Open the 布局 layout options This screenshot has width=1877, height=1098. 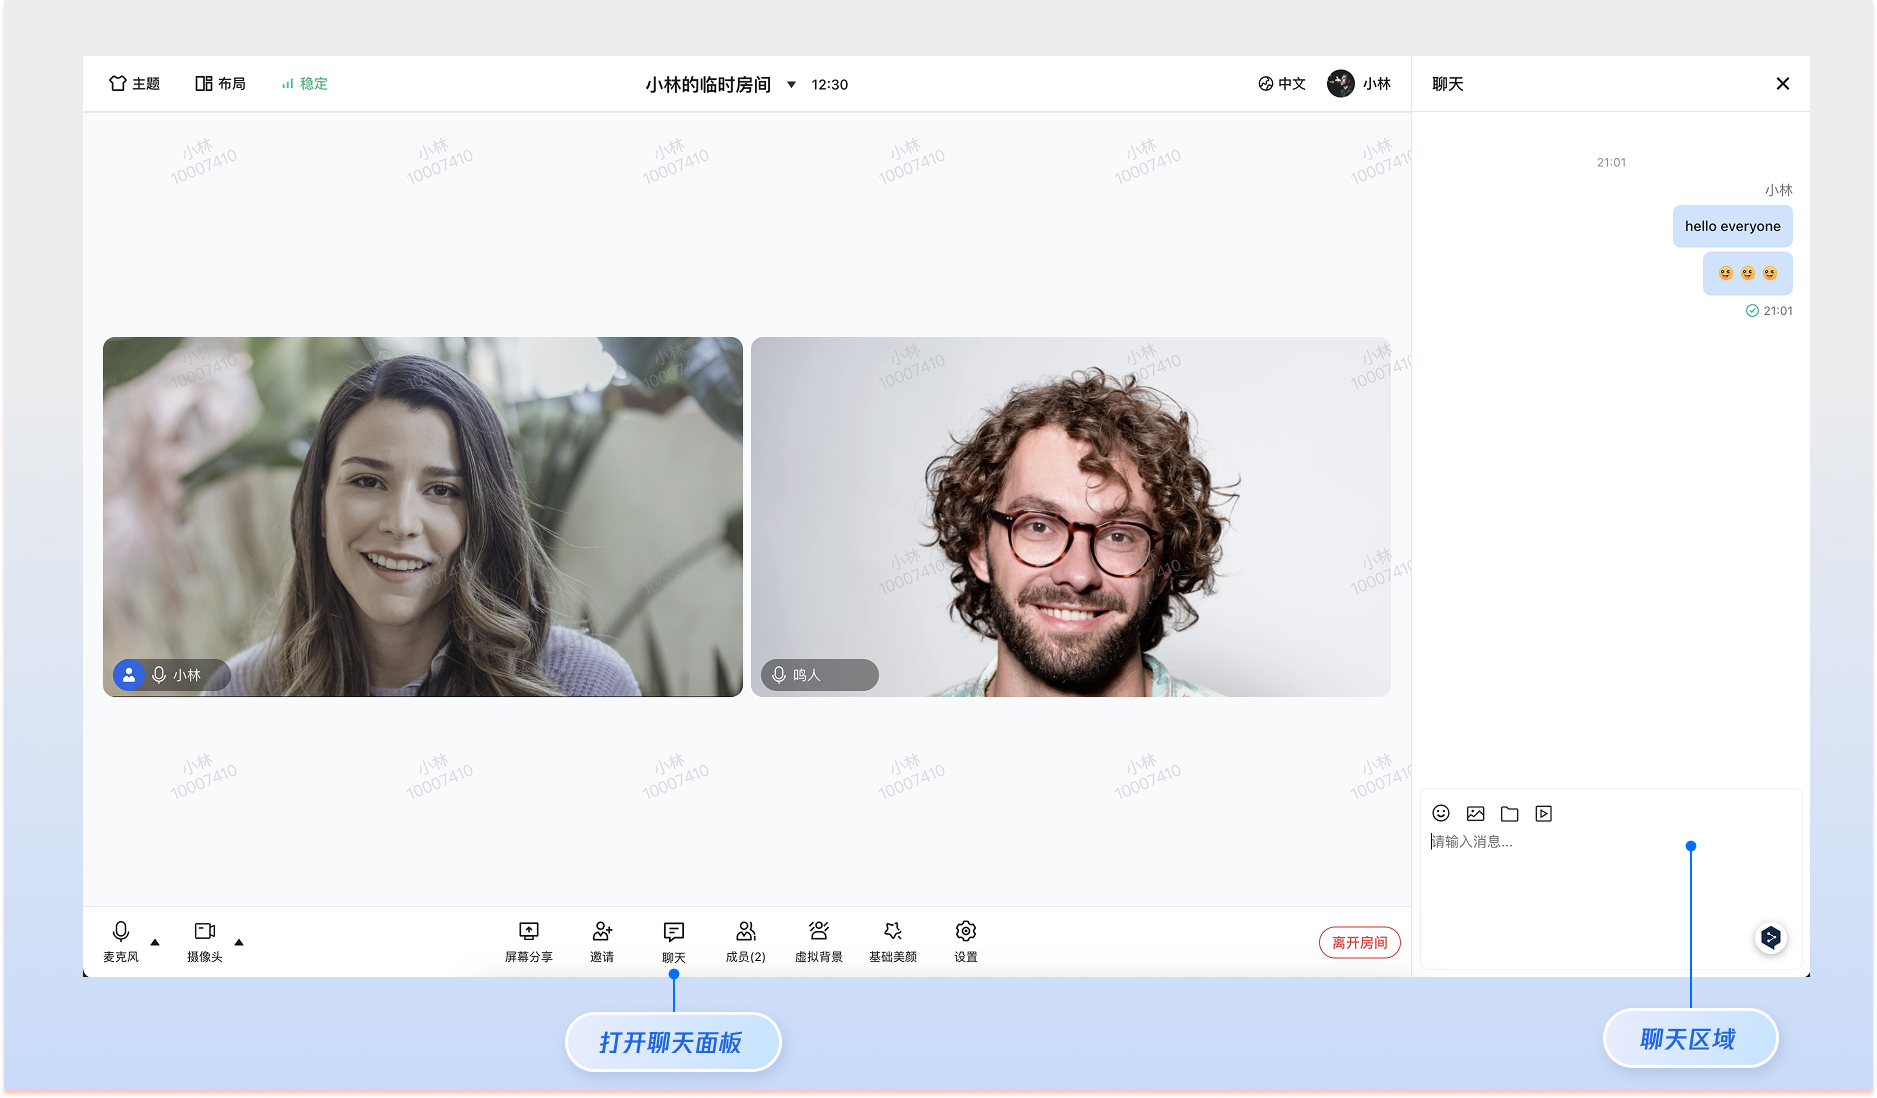pos(220,84)
